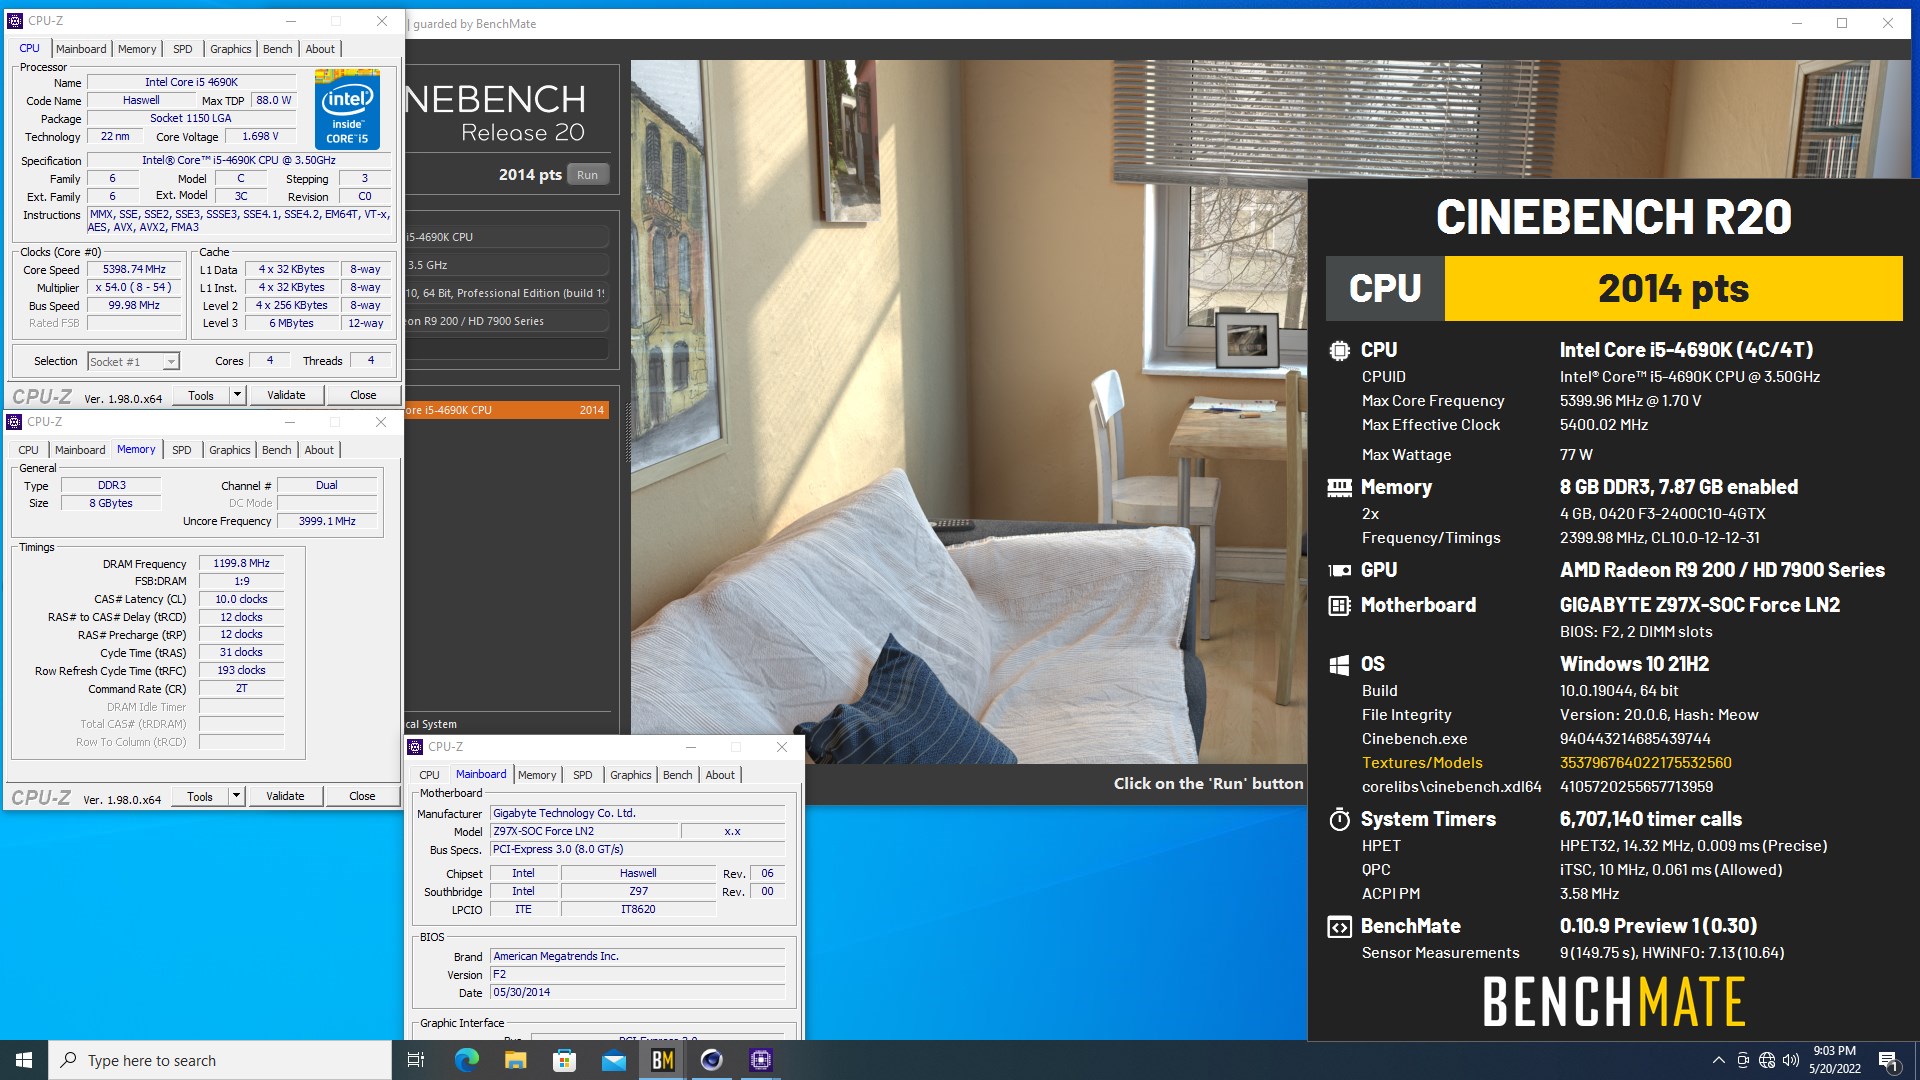The image size is (1920, 1080).
Task: Click the 2014 pts score banner
Action: [1673, 288]
